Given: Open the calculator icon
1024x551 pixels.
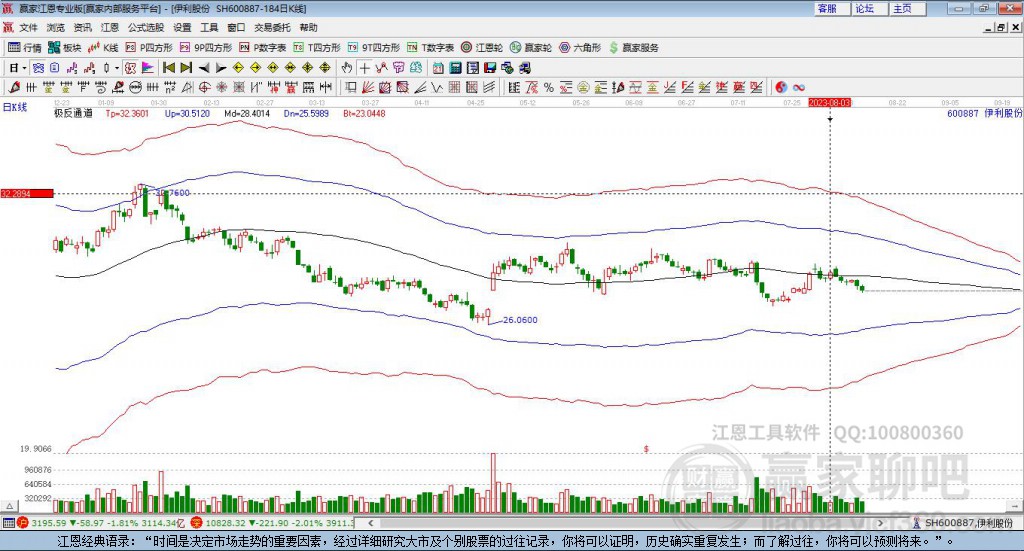Looking at the screenshot, I should [x=456, y=68].
